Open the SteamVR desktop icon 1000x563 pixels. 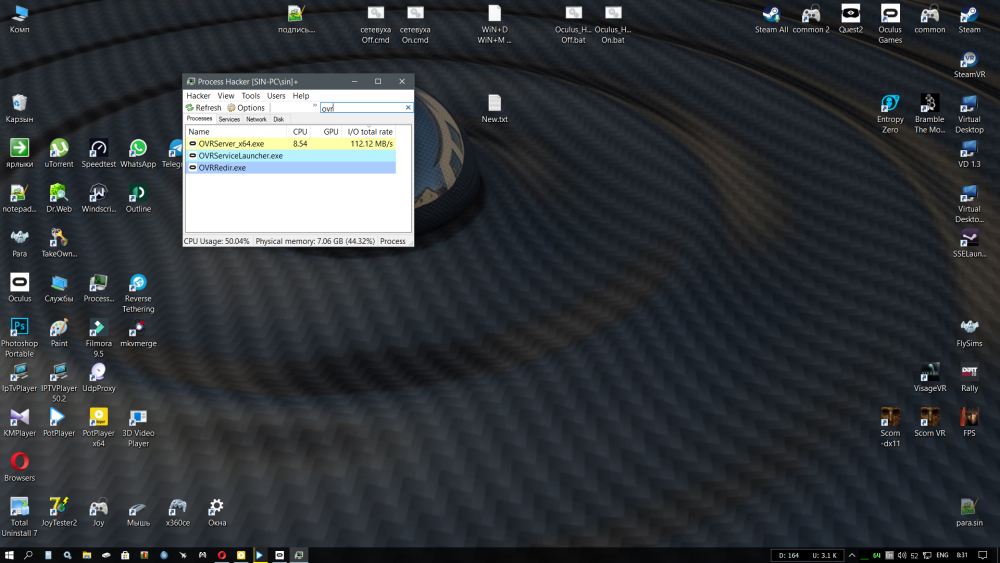coord(969,64)
